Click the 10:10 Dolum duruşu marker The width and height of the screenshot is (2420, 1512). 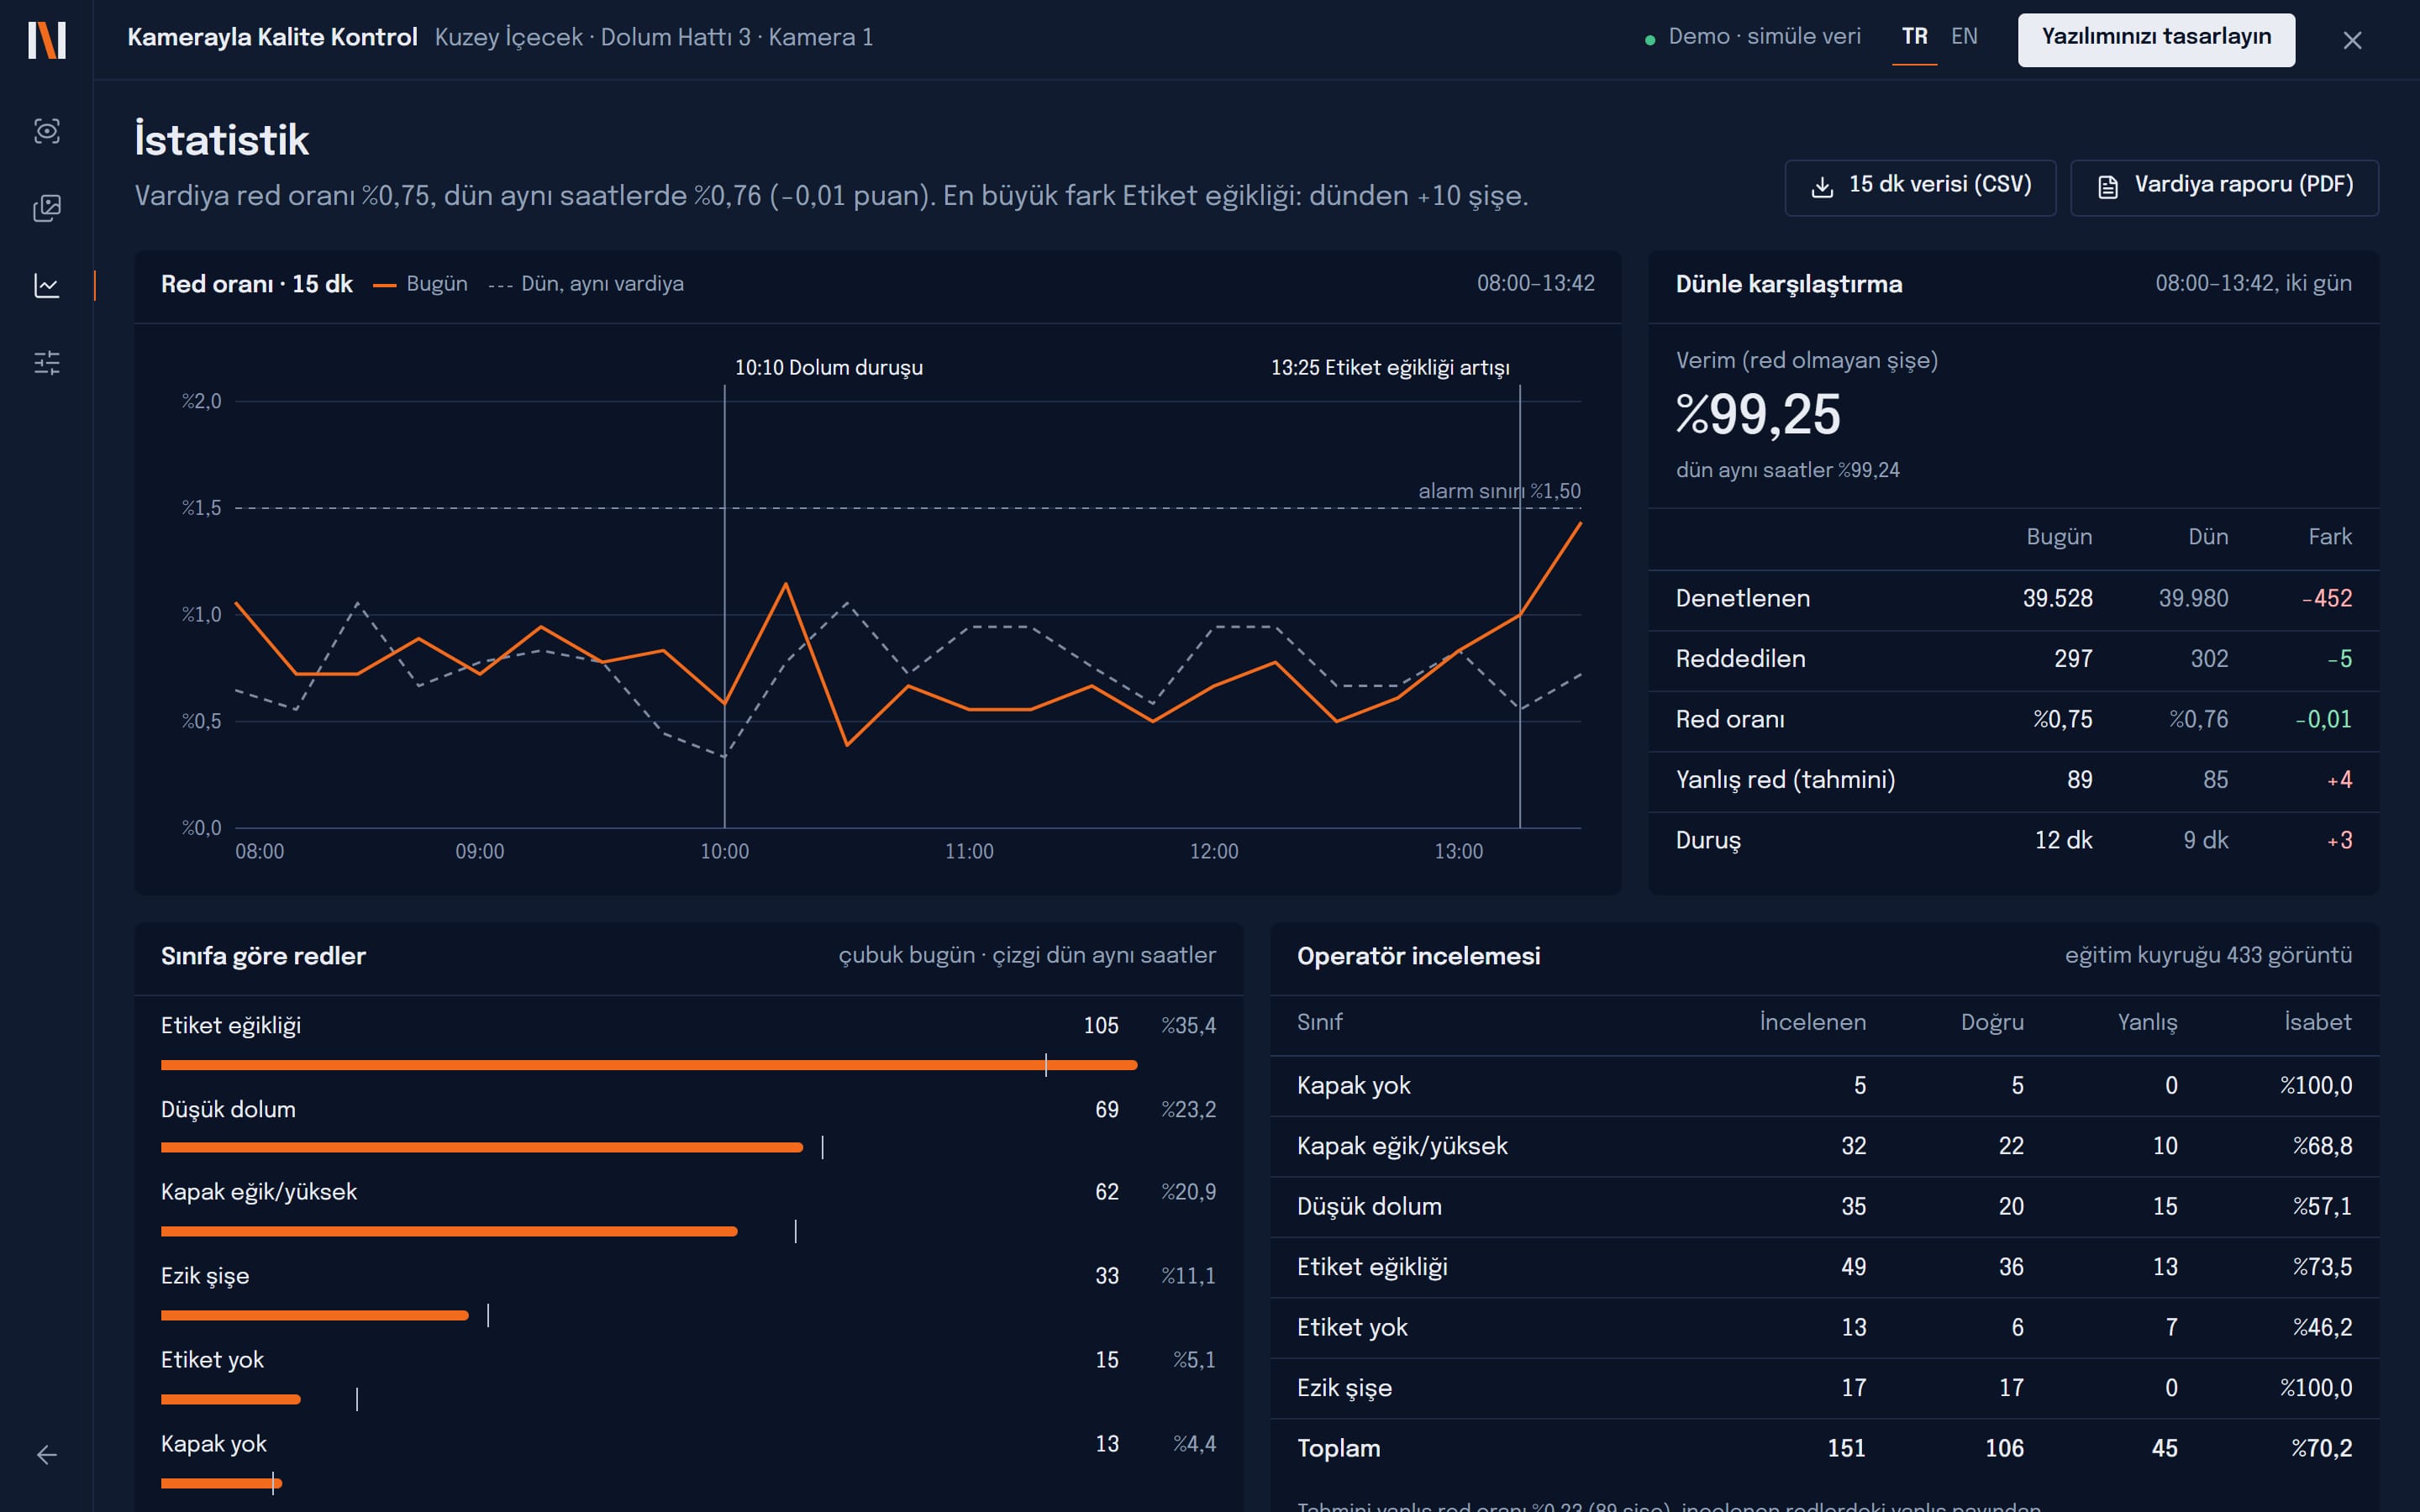coord(828,367)
